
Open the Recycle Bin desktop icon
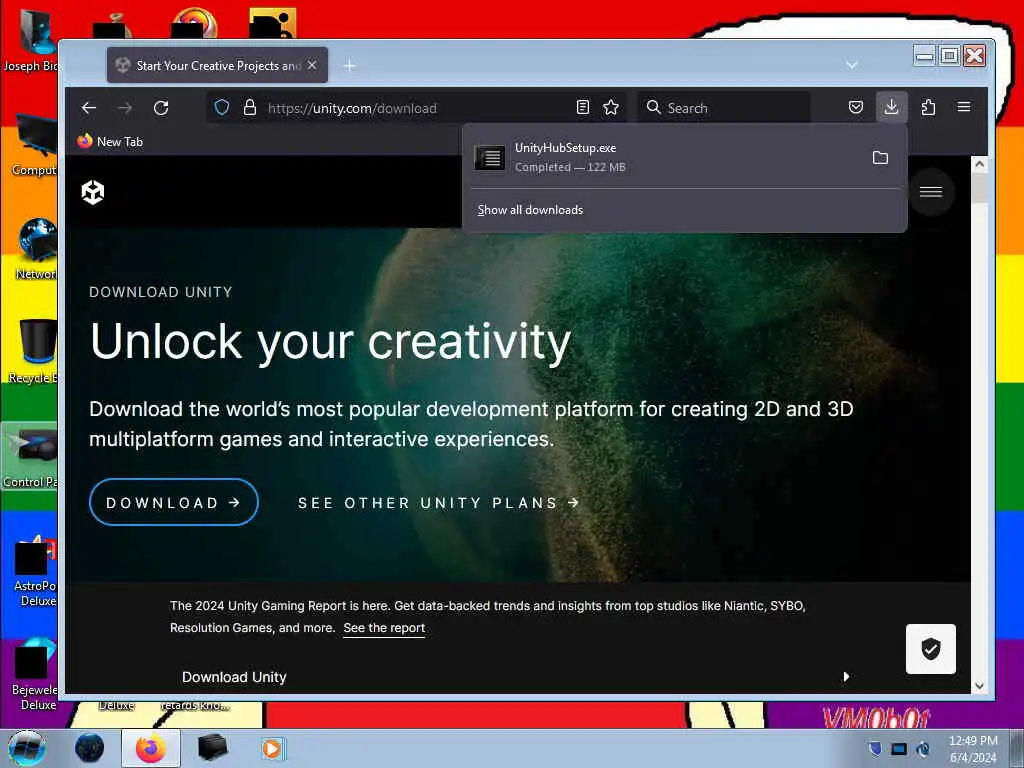(x=35, y=351)
